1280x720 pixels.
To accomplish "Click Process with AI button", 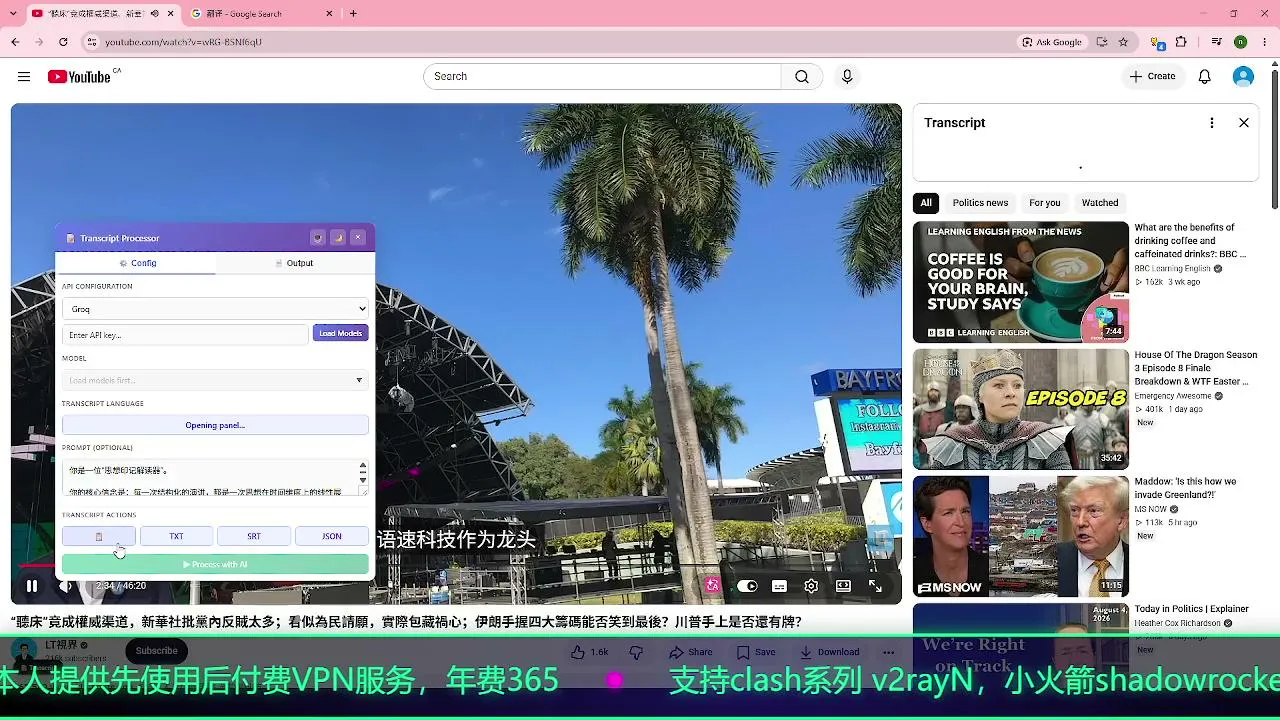I will click(215, 565).
